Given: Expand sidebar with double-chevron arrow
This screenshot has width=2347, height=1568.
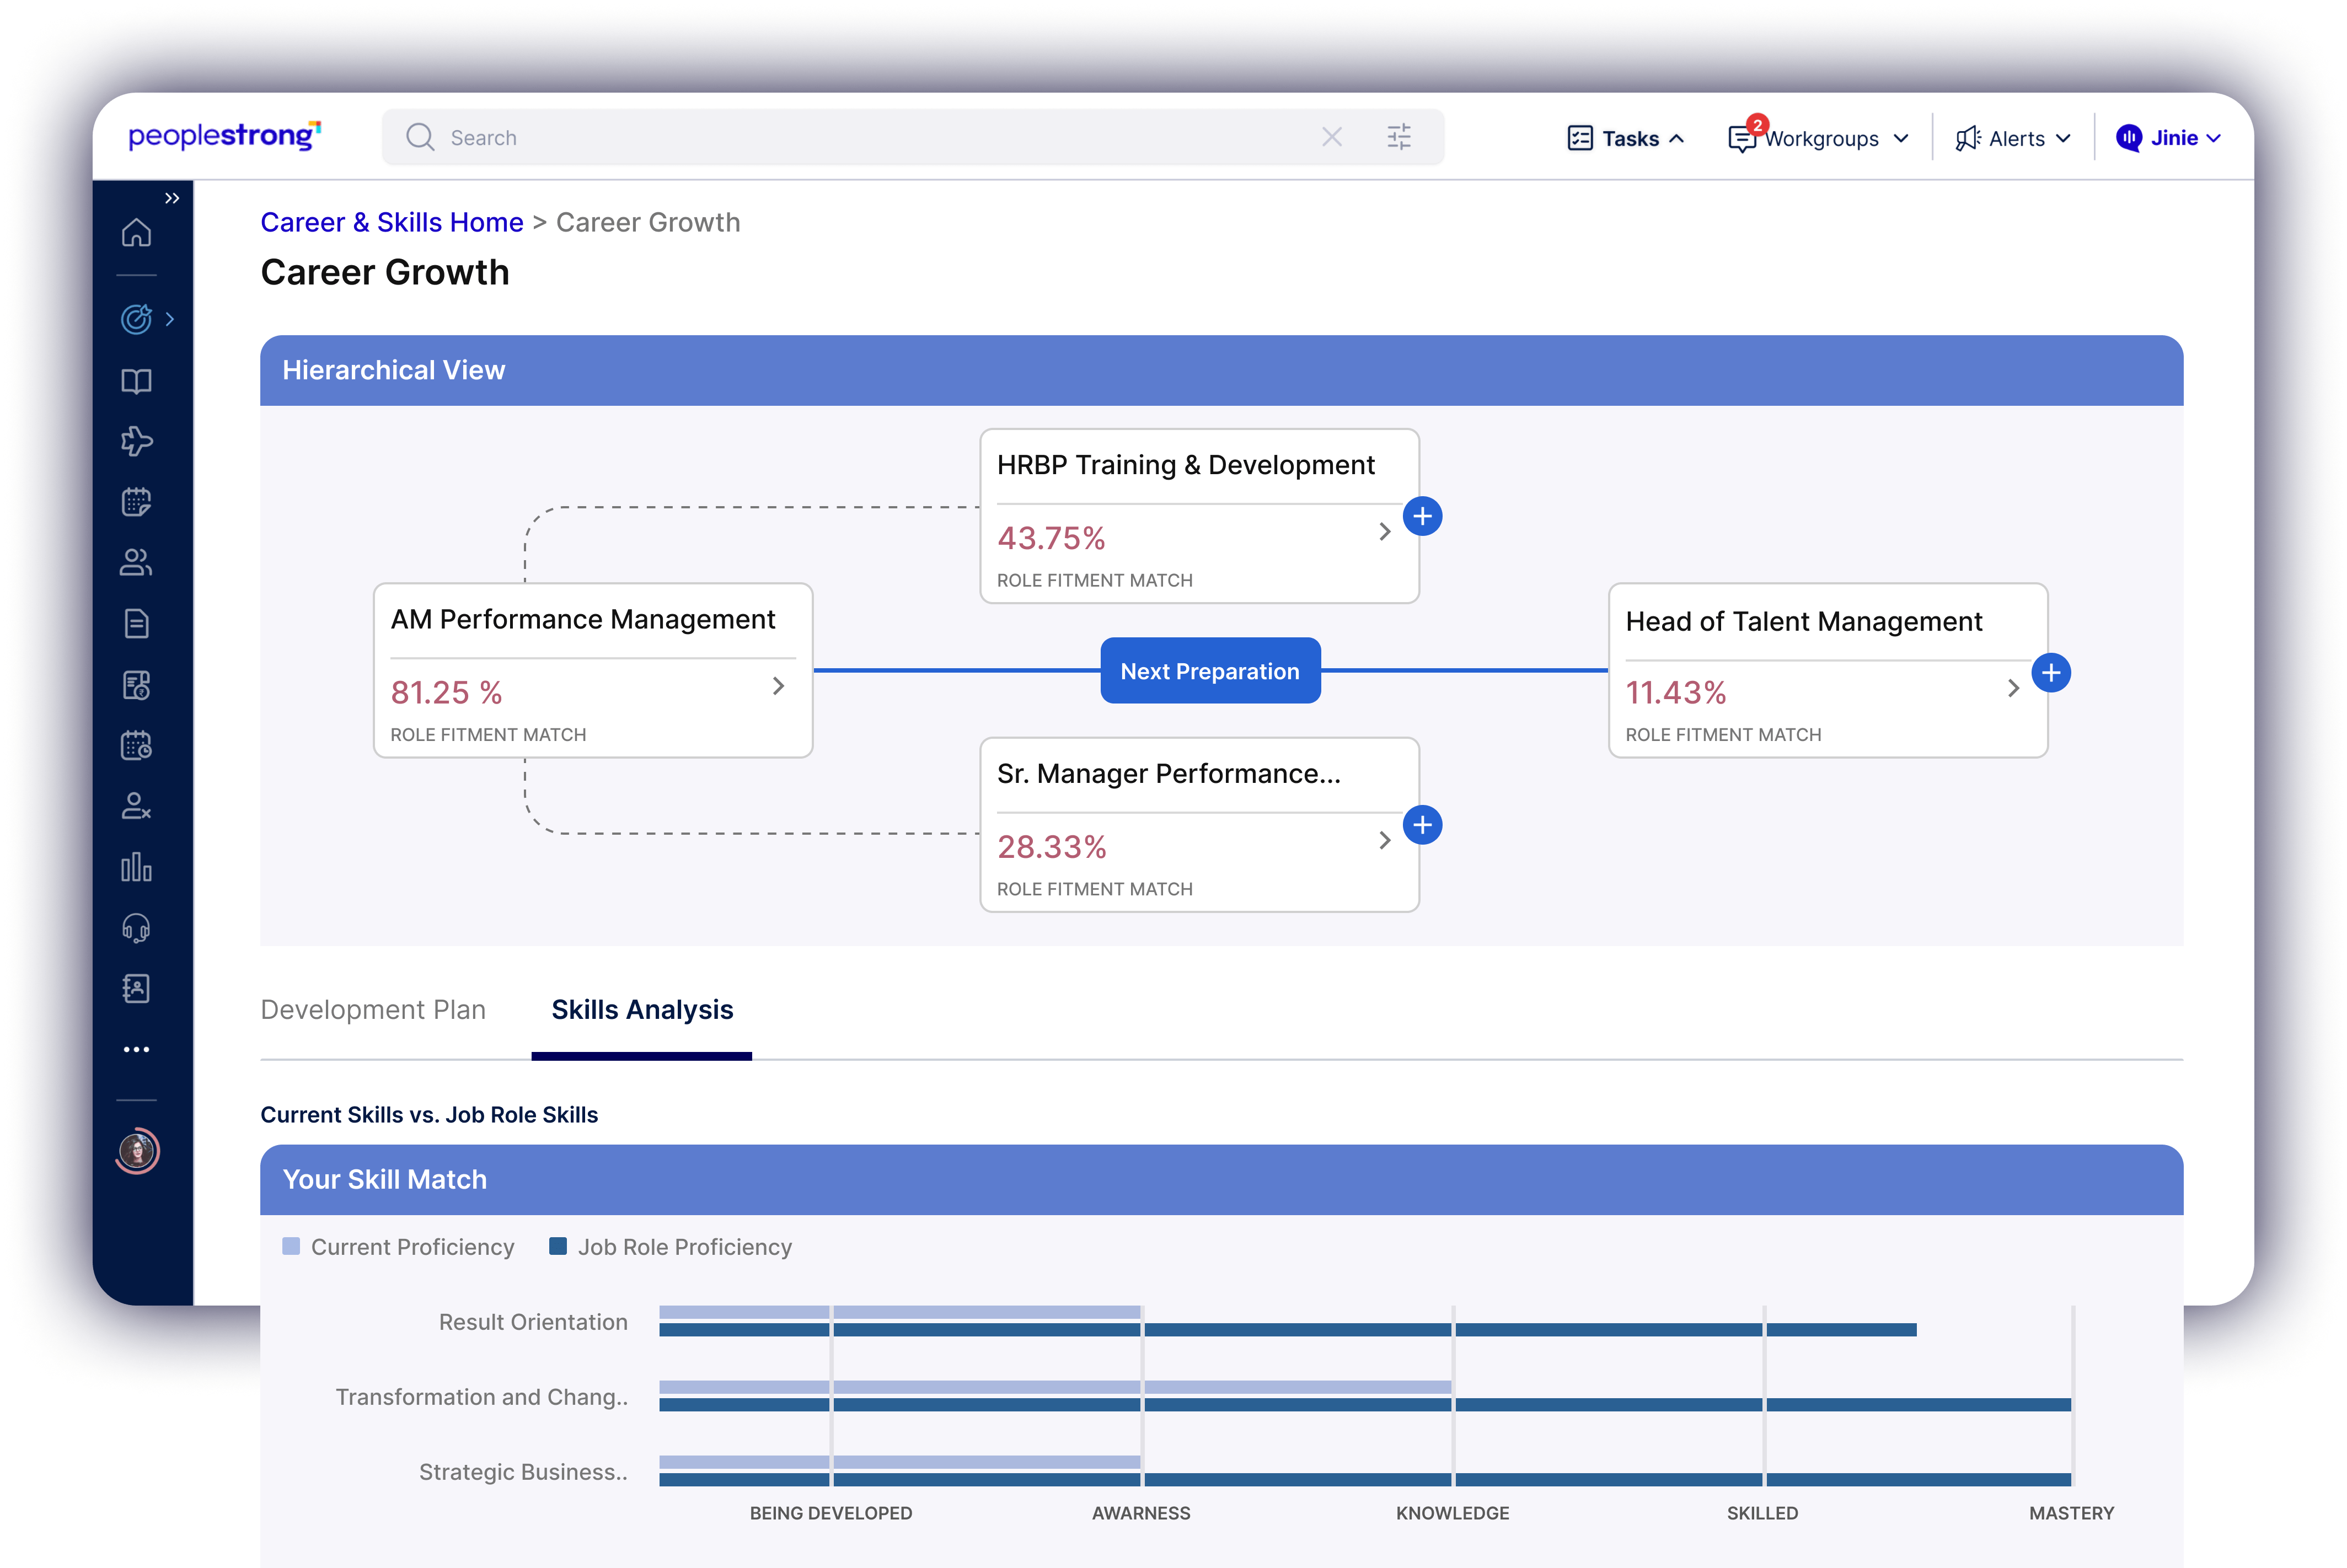Looking at the screenshot, I should click(x=172, y=198).
